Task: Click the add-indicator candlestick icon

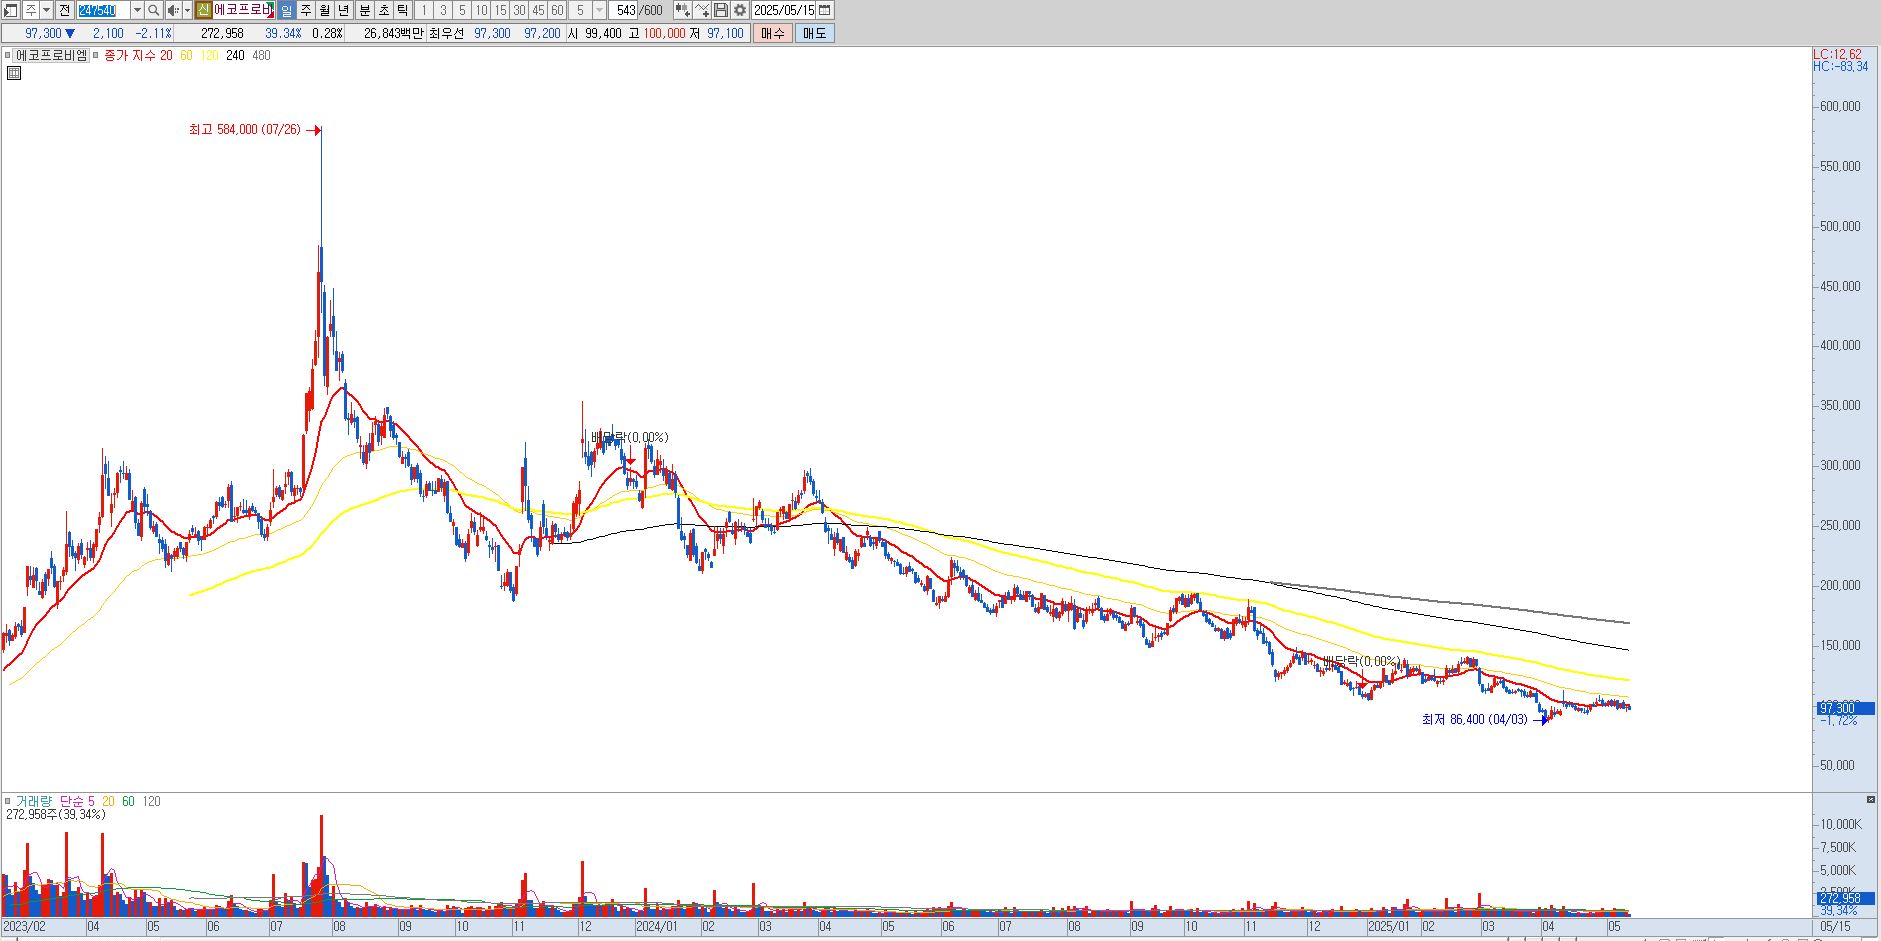Action: tap(683, 10)
